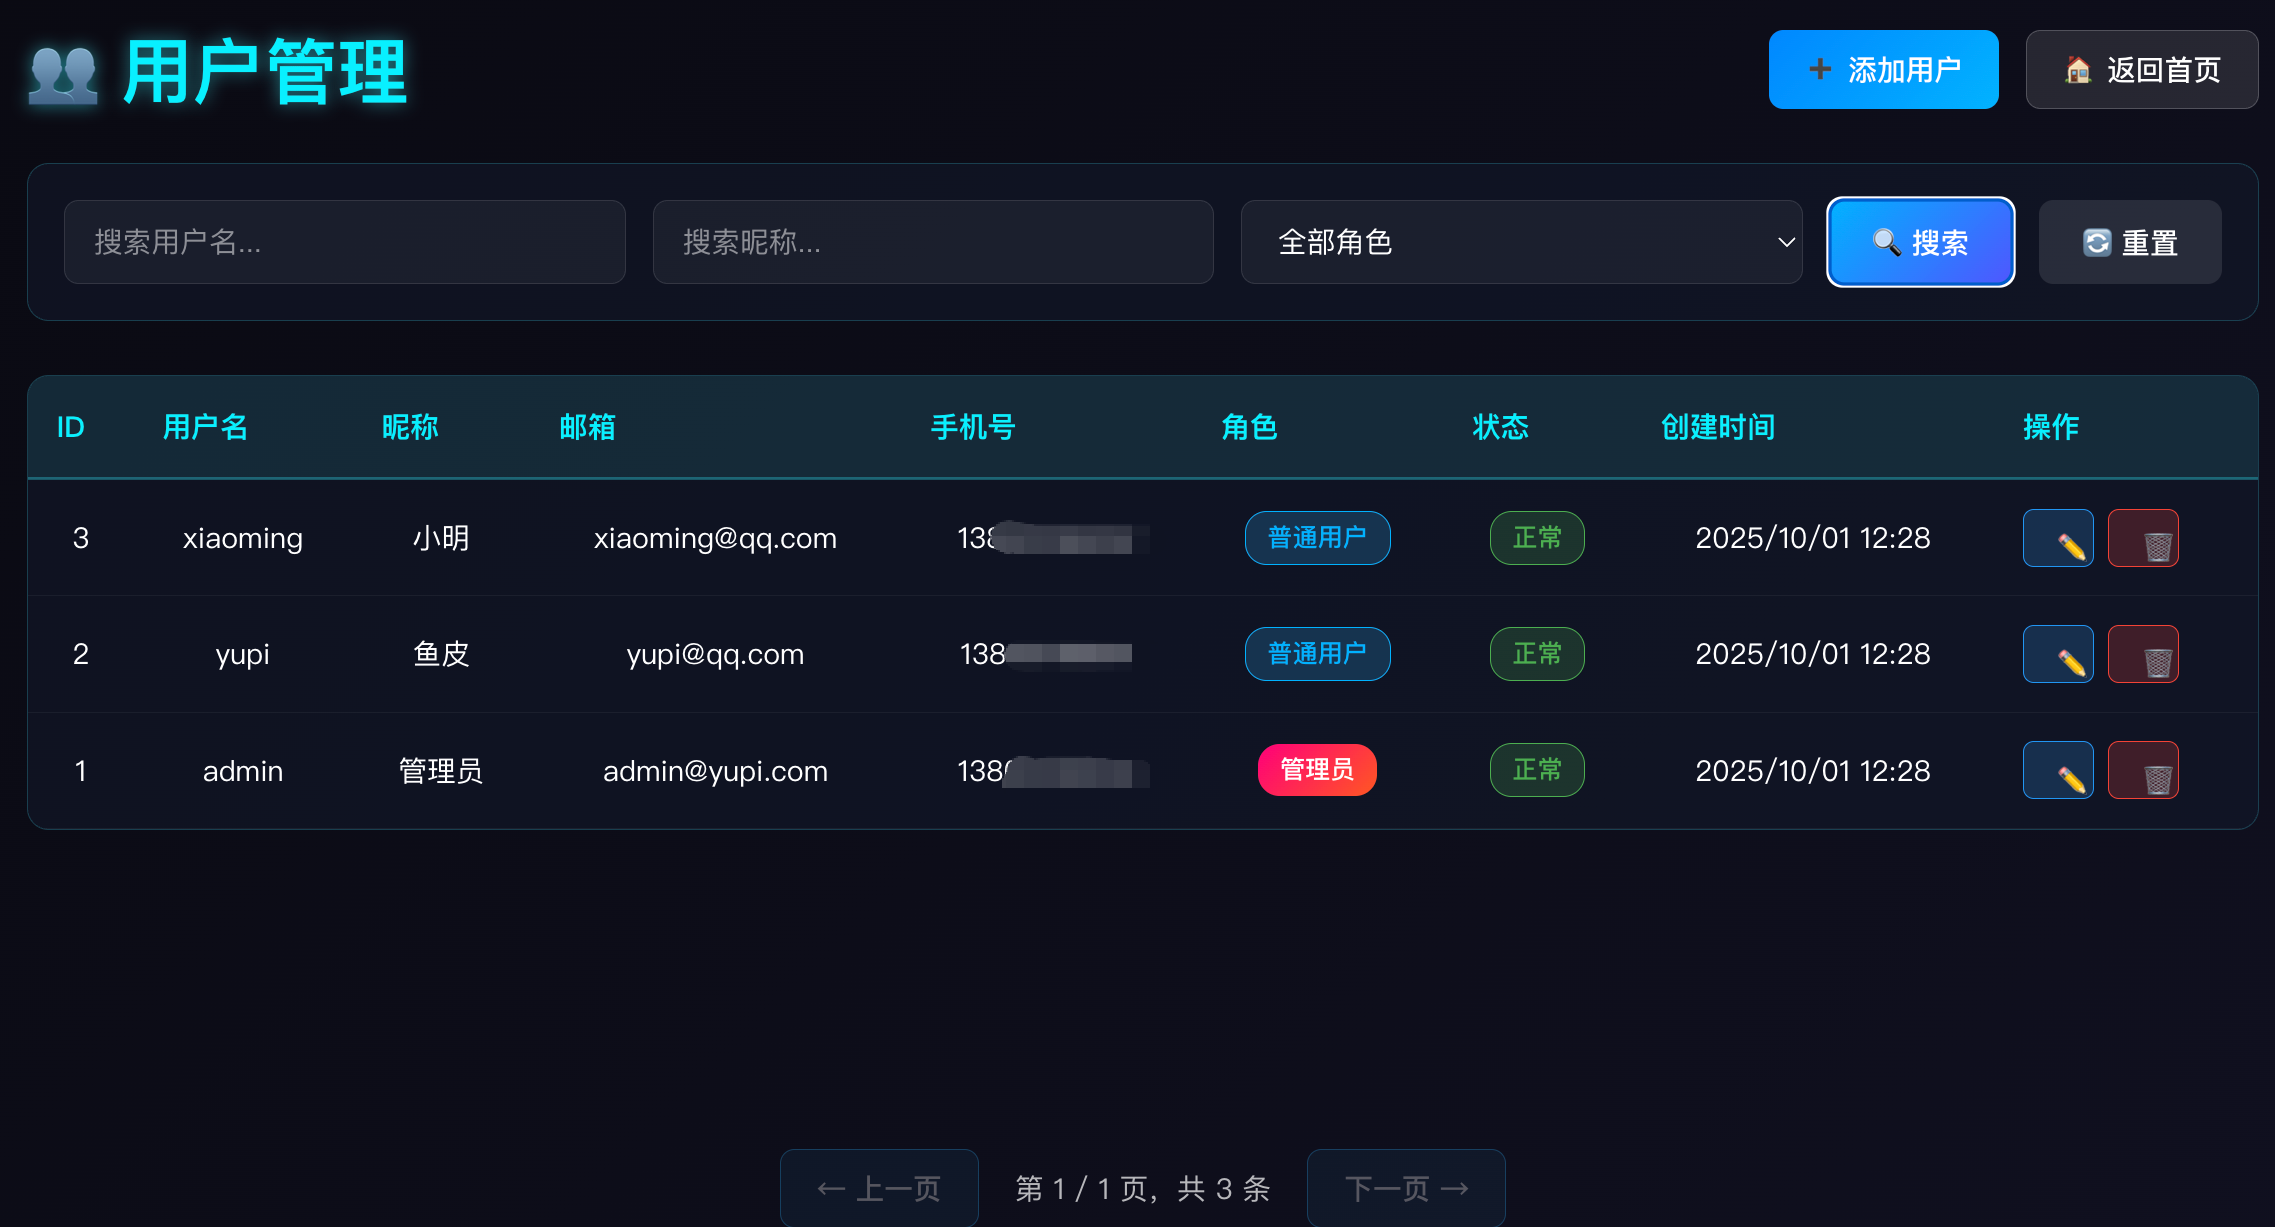This screenshot has width=2276, height=1228.
Task: Click the 创建时间 column header
Action: pos(1717,427)
